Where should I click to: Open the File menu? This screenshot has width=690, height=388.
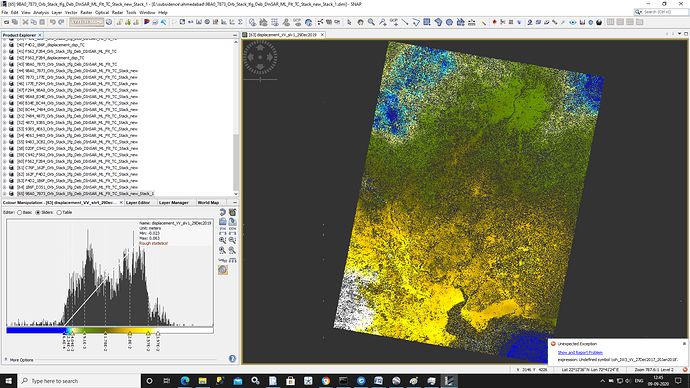click(5, 12)
